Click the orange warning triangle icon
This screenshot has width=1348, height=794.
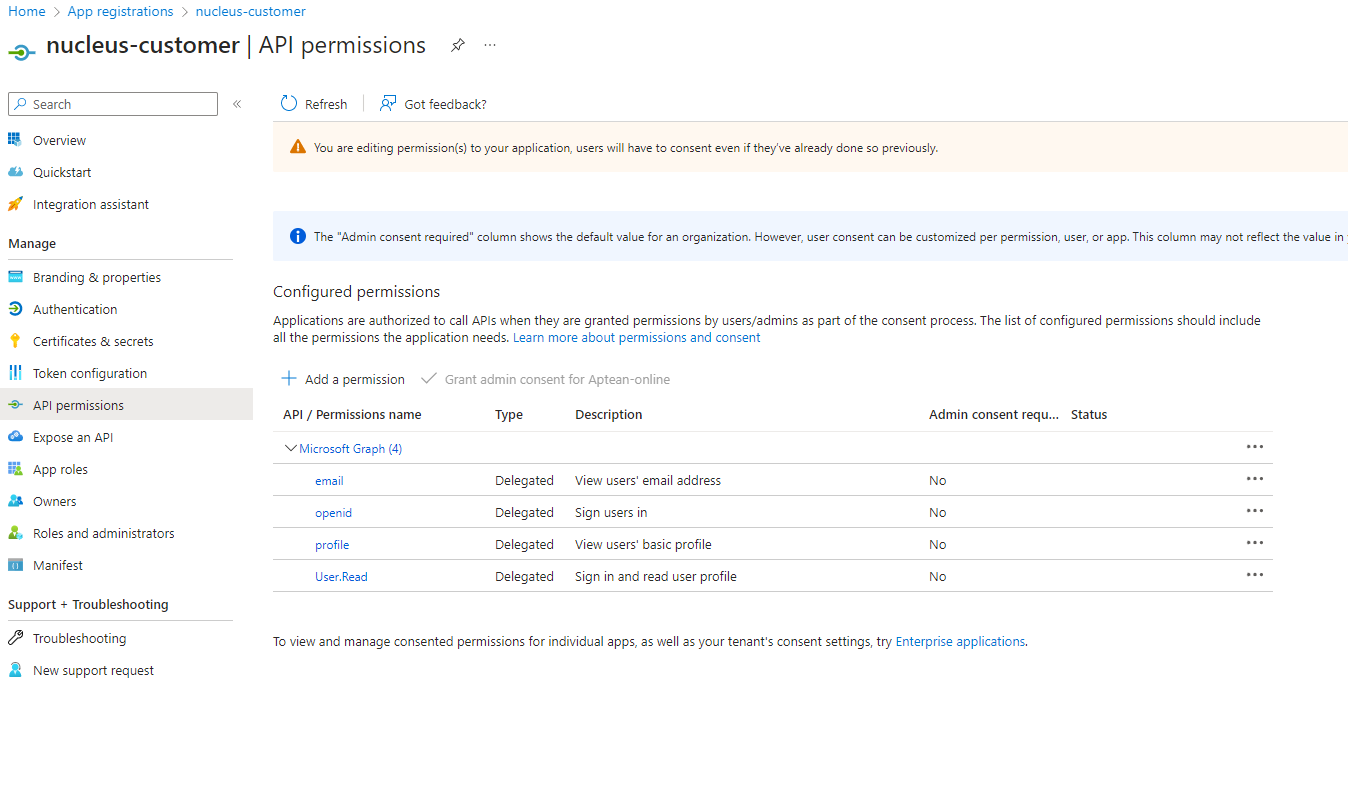[x=298, y=147]
